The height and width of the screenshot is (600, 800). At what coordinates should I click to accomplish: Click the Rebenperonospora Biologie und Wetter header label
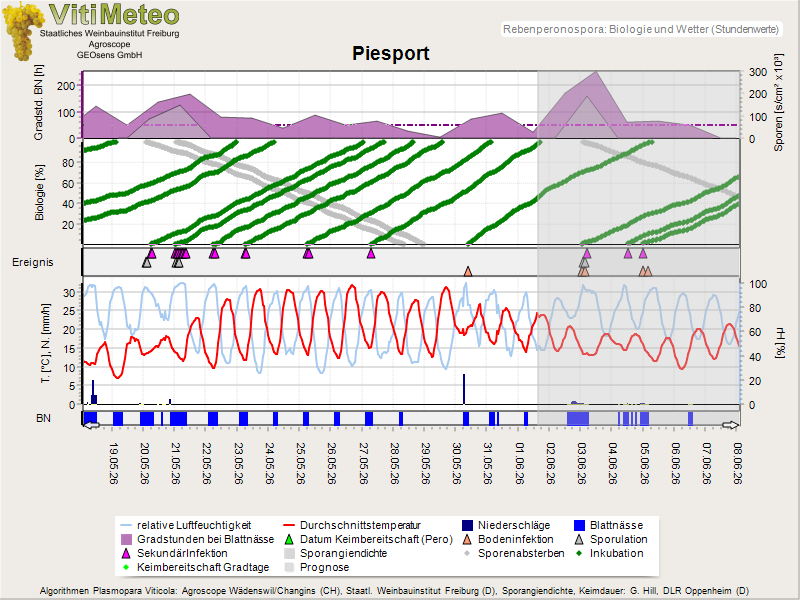(641, 29)
